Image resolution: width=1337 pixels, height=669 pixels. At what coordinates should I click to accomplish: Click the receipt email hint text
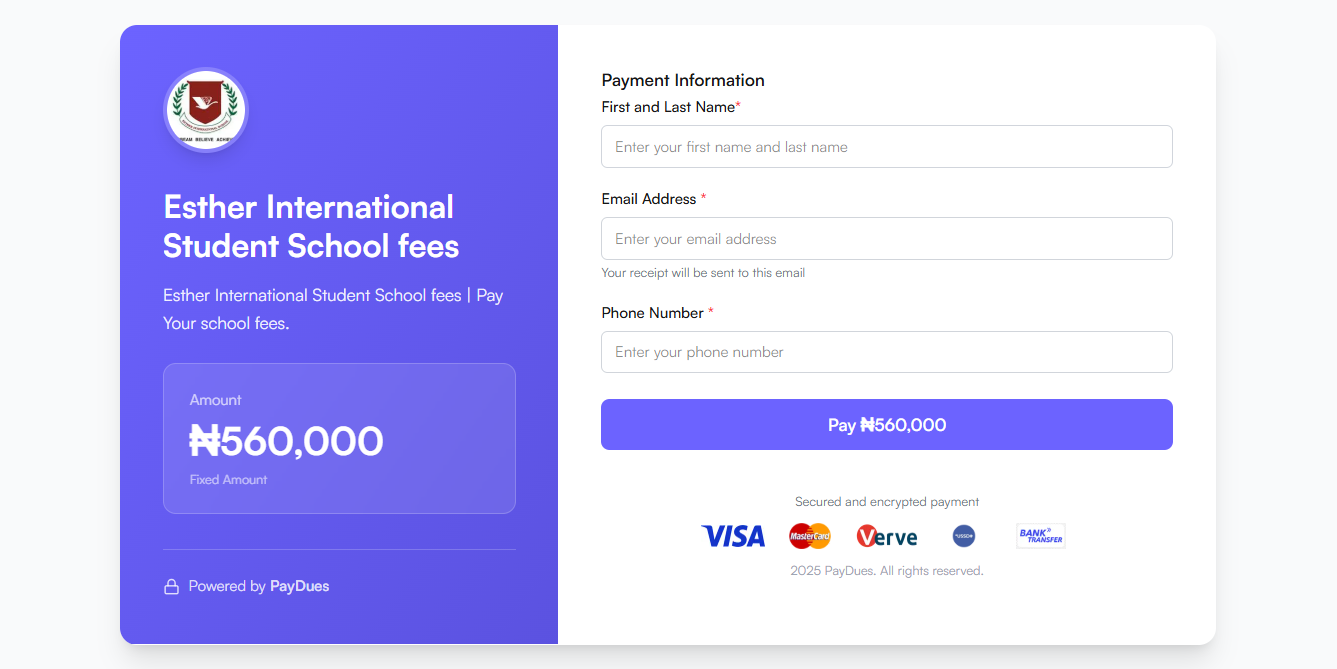pyautogui.click(x=703, y=273)
